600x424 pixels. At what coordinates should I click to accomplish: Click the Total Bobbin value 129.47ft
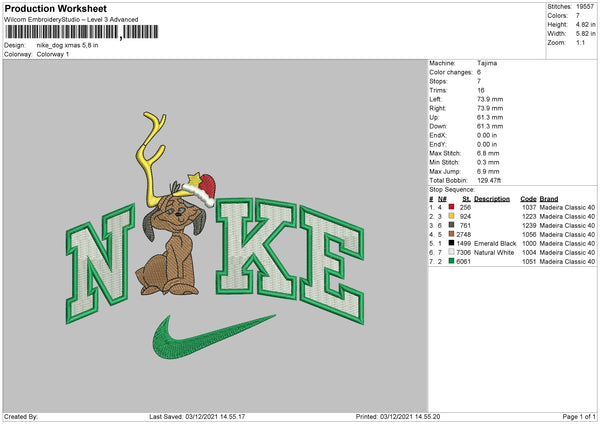coord(489,180)
